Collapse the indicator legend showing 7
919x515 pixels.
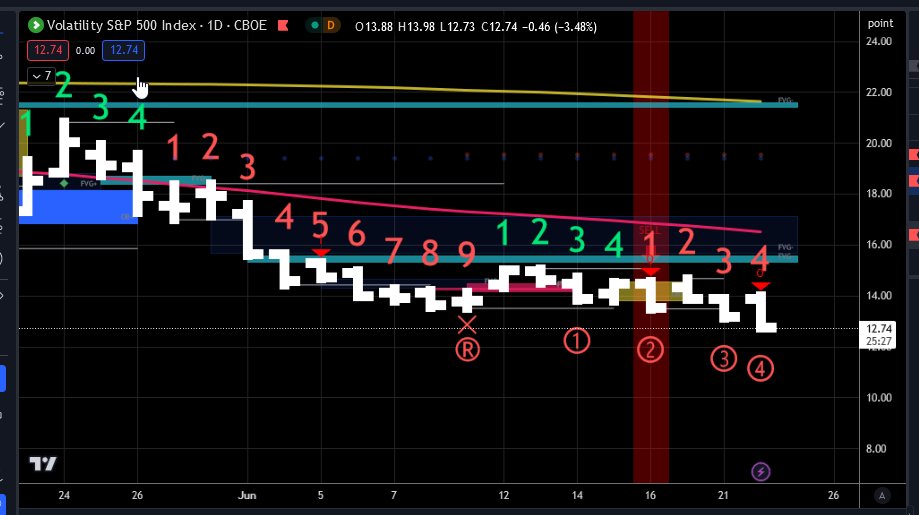click(x=42, y=76)
